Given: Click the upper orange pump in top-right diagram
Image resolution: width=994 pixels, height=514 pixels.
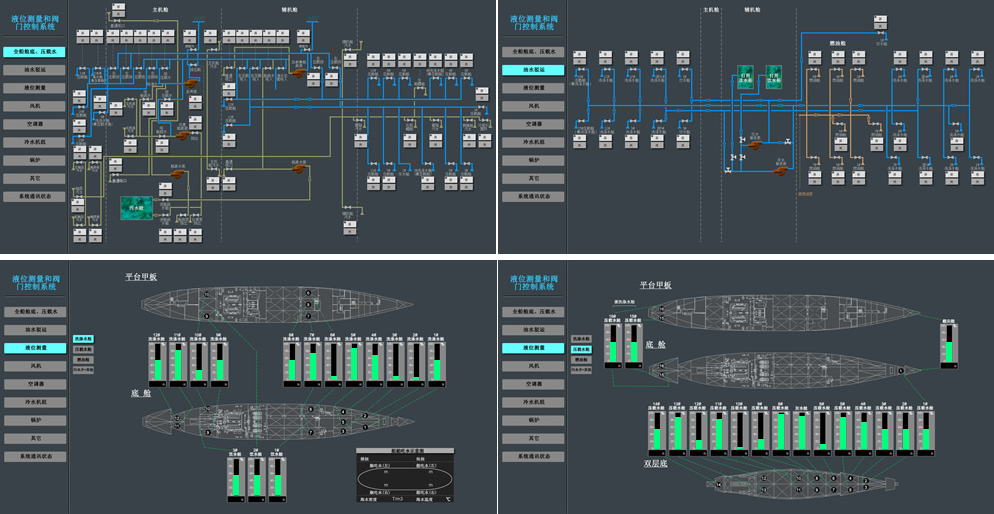Looking at the screenshot, I should click(x=757, y=144).
